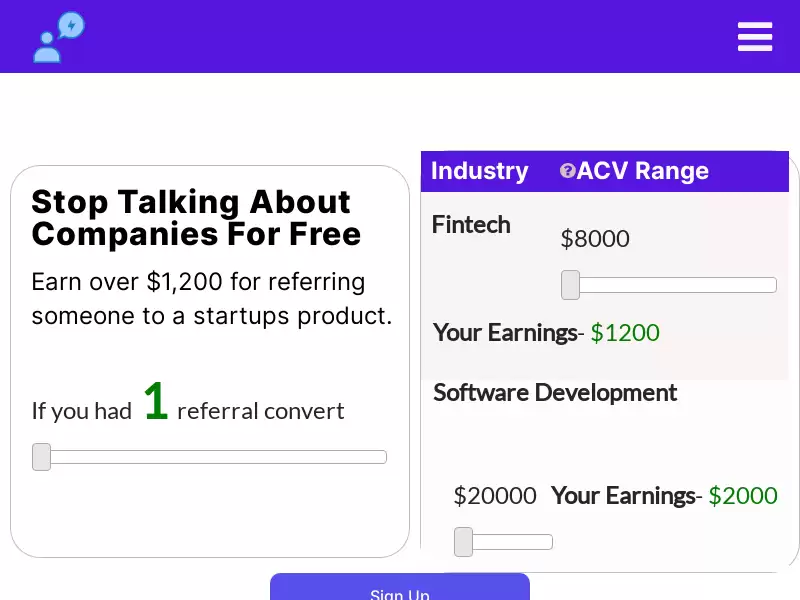The image size is (800, 600).
Task: Click the Software Development ACV slider
Action: point(503,542)
